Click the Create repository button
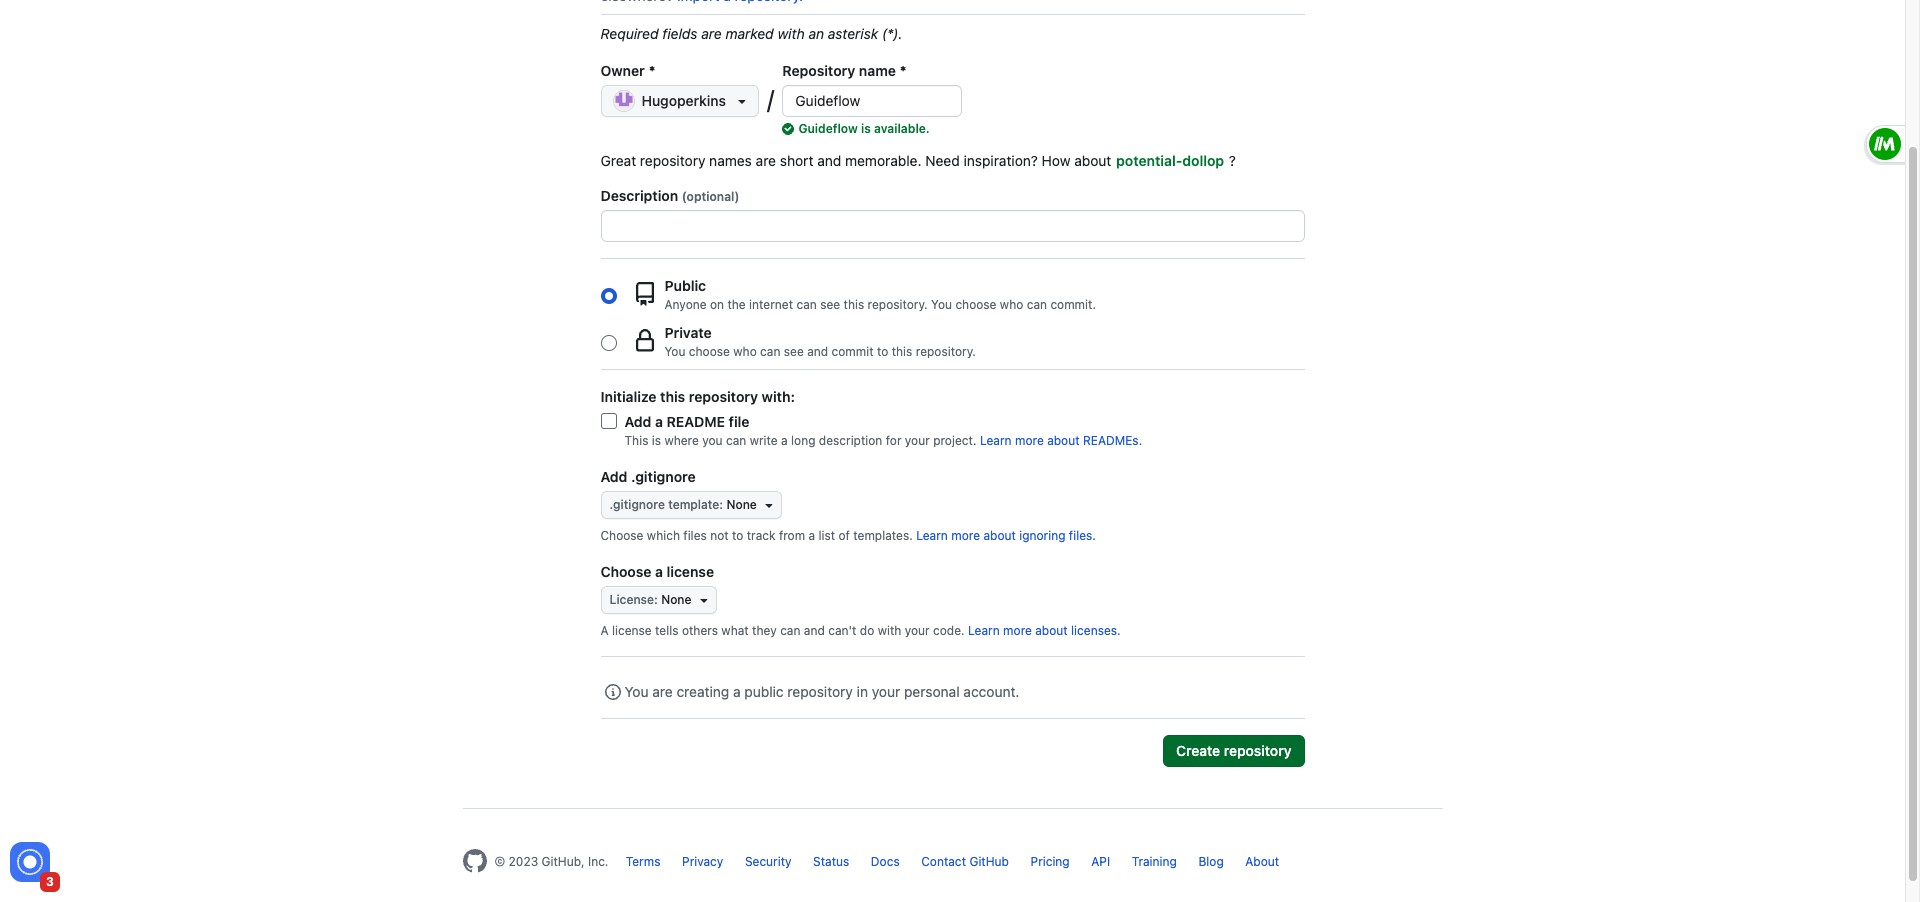This screenshot has height=902, width=1920. 1233,750
